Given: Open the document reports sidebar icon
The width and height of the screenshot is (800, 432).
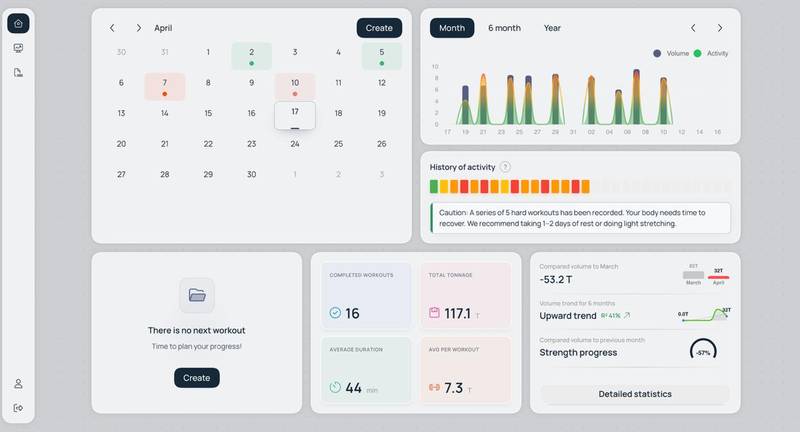Looking at the screenshot, I should (18, 72).
